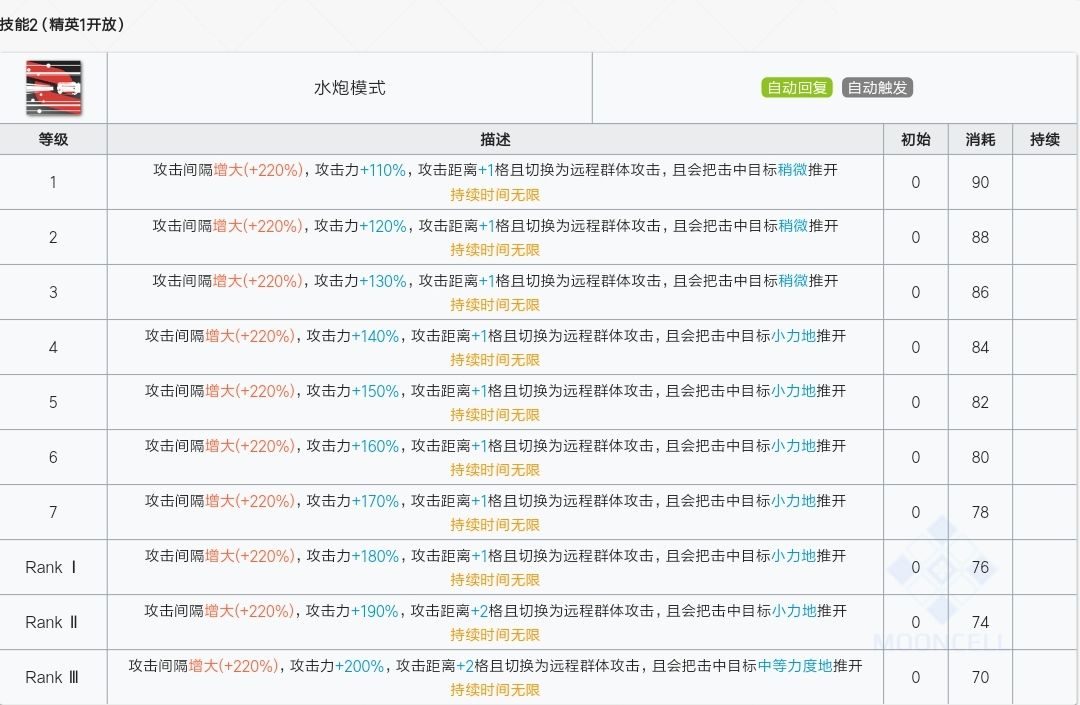Click the cost value 80
Image resolution: width=1080 pixels, height=705 pixels.
[980, 458]
